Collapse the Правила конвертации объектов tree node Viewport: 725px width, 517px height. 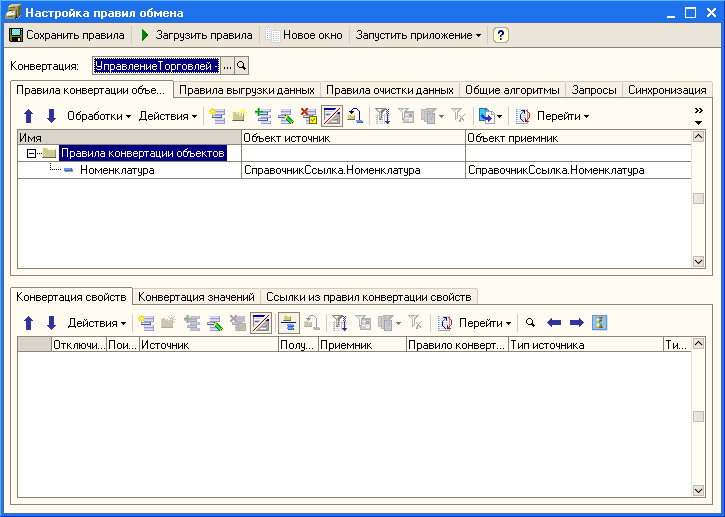pos(32,153)
